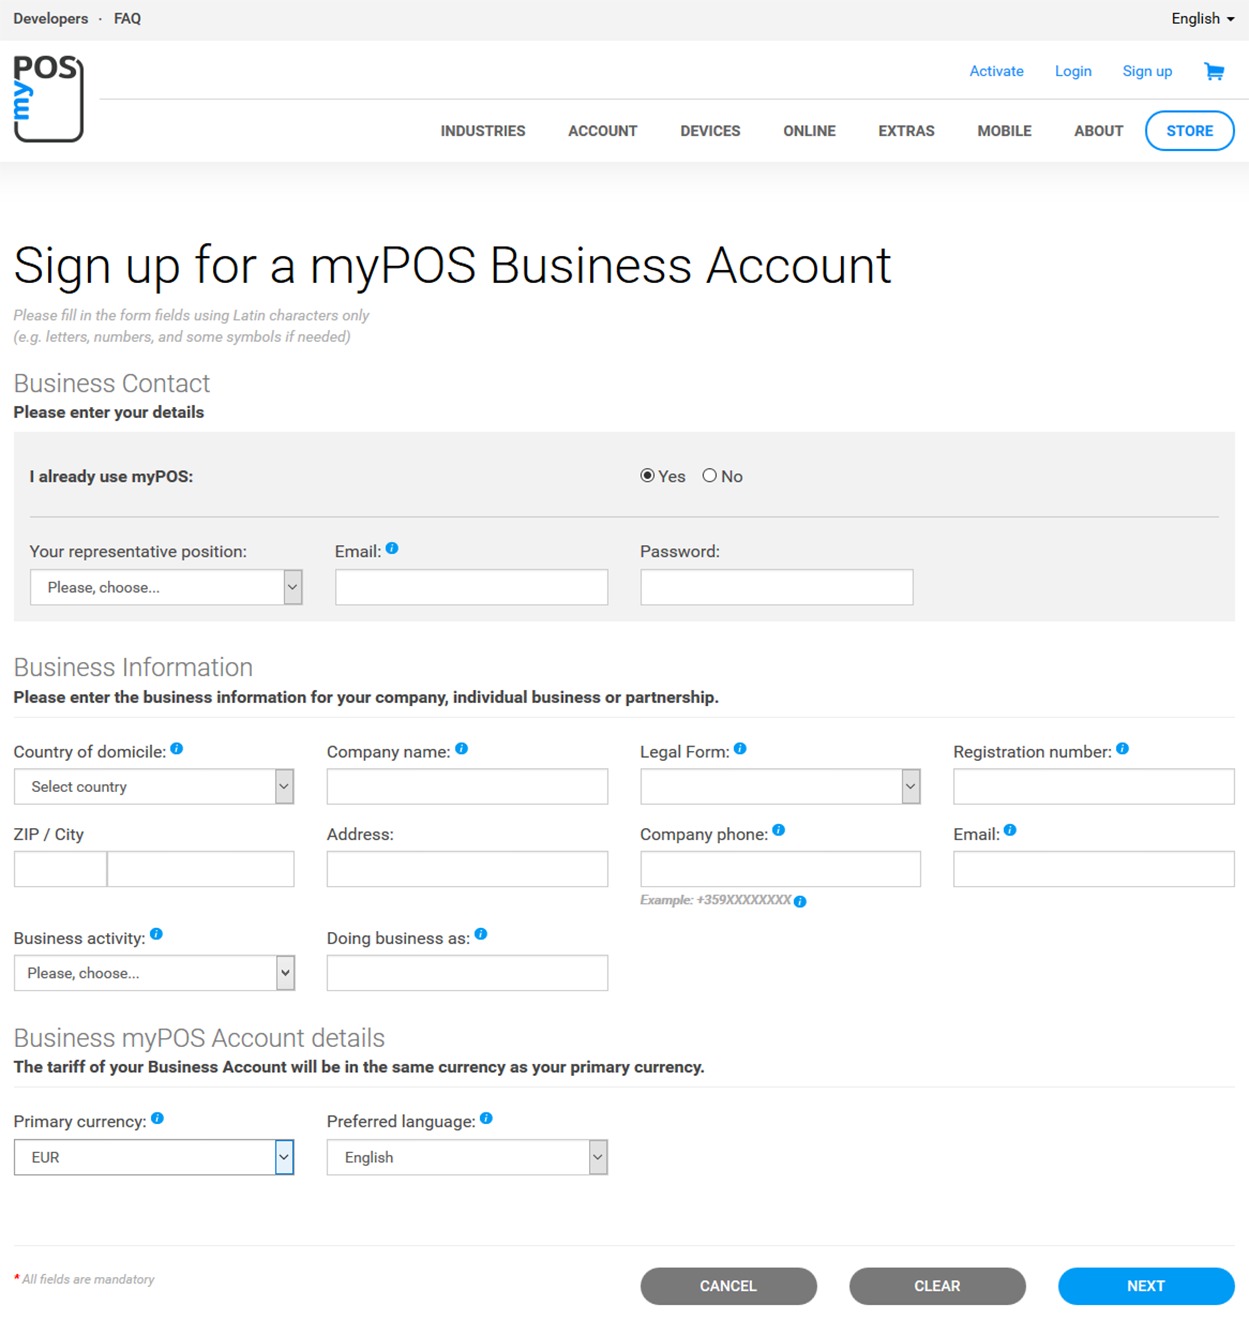Show info icon for Business activity
The height and width of the screenshot is (1319, 1249).
(156, 934)
